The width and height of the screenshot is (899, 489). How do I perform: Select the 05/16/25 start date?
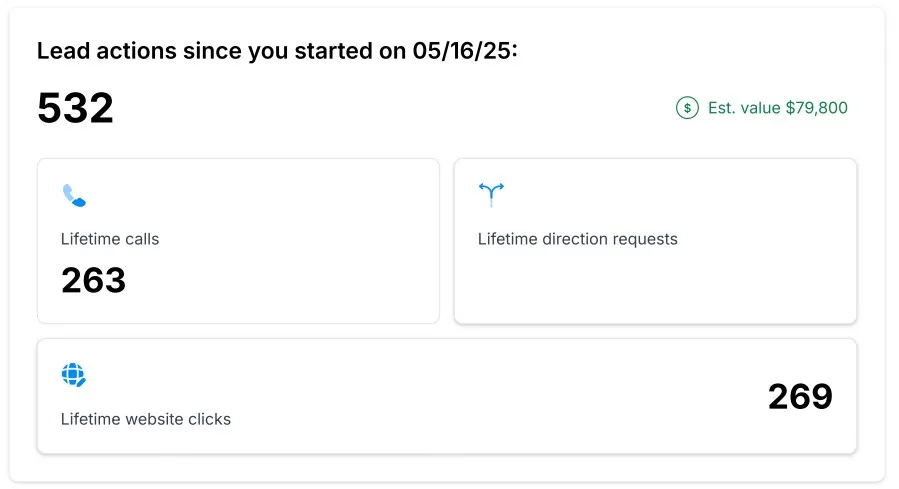464,51
